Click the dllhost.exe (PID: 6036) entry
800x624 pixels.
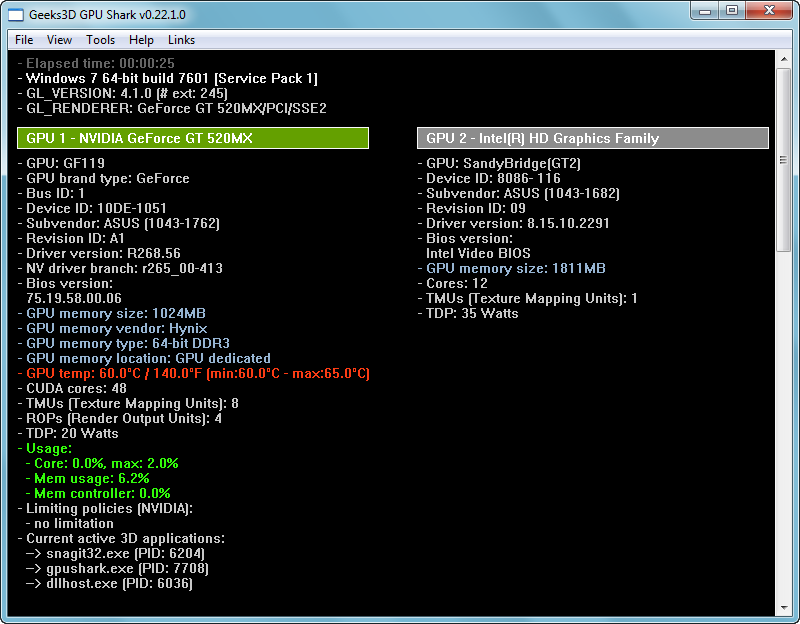coord(110,584)
